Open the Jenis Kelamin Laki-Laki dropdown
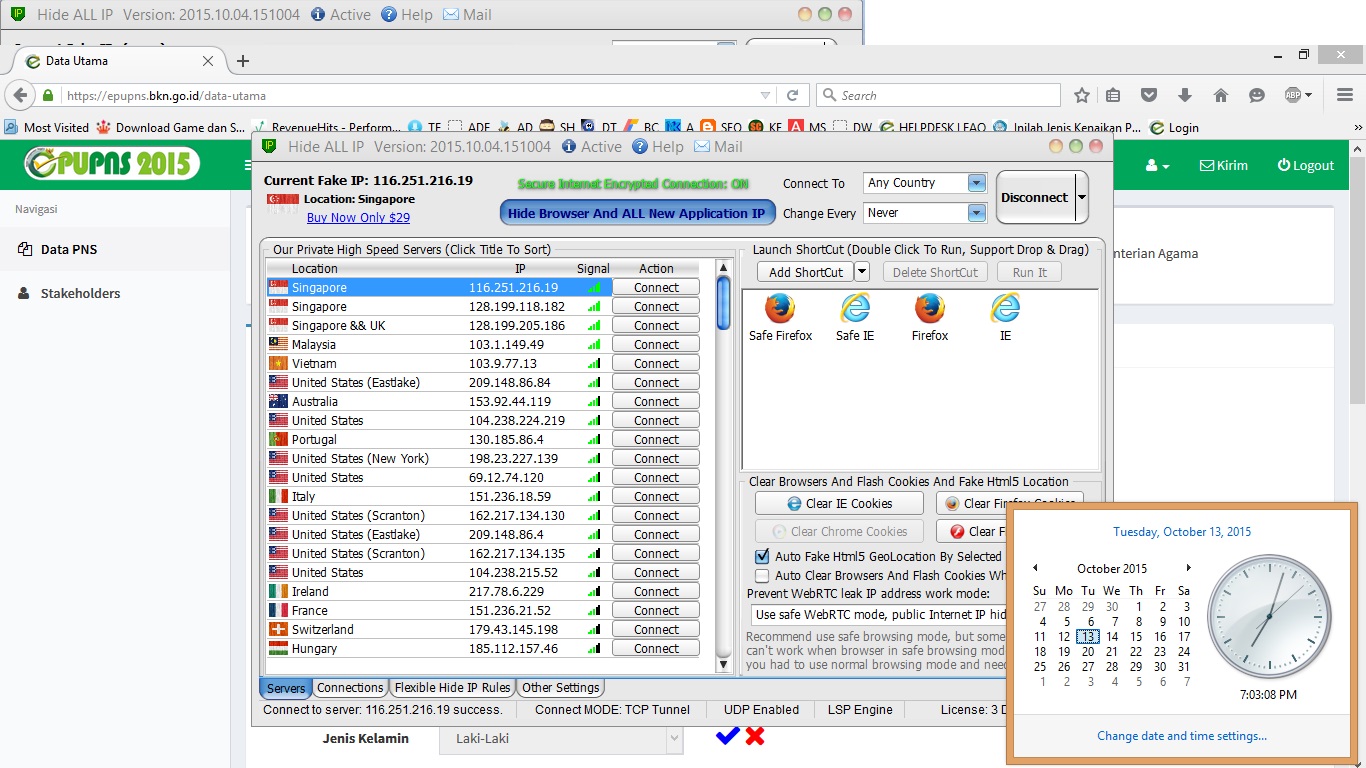Image resolution: width=1366 pixels, height=768 pixels. [561, 739]
